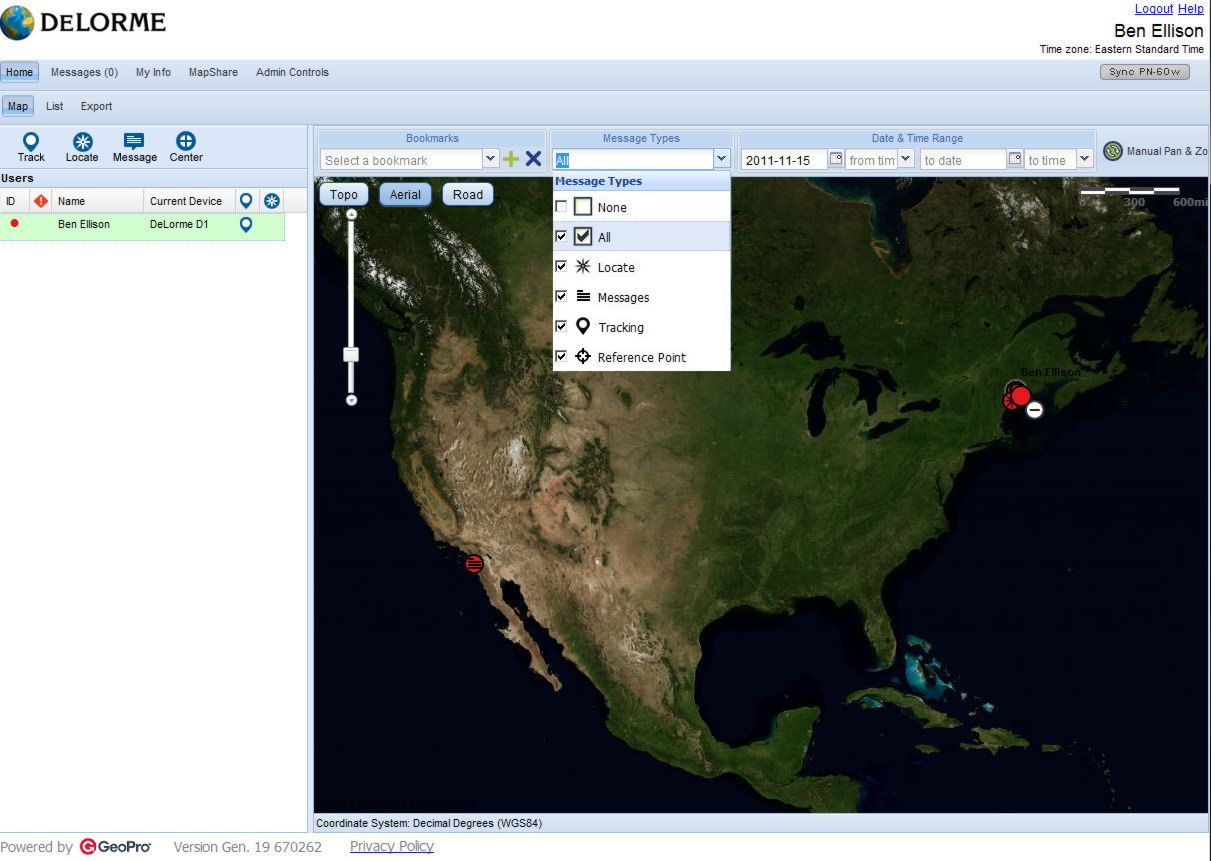
Task: Click the DeLorme globe logo
Action: (x=17, y=22)
